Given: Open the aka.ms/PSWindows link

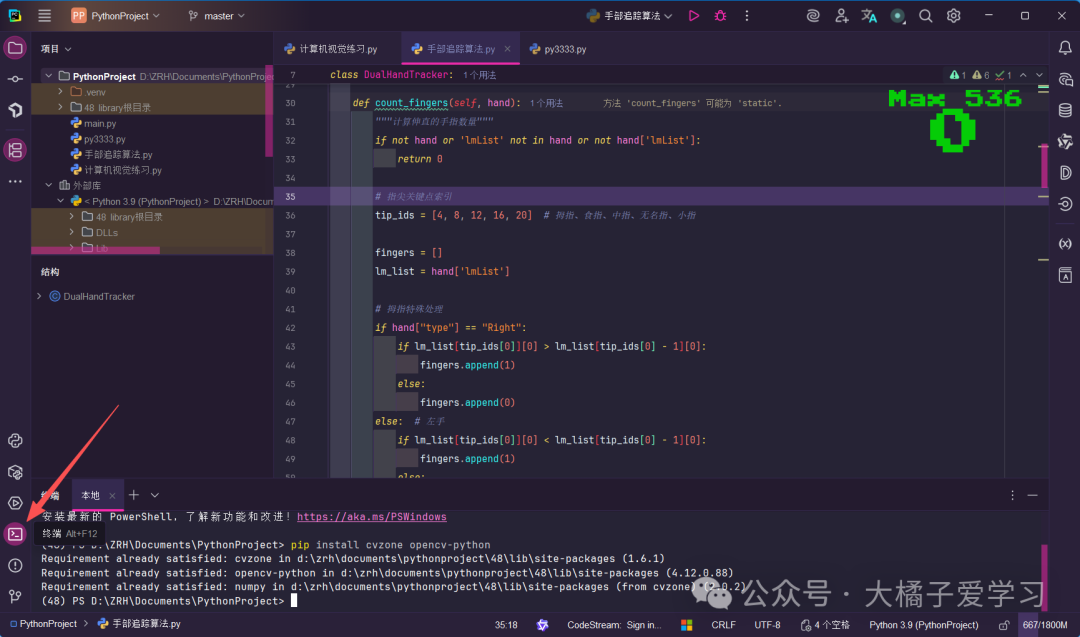Looking at the screenshot, I should tap(372, 516).
